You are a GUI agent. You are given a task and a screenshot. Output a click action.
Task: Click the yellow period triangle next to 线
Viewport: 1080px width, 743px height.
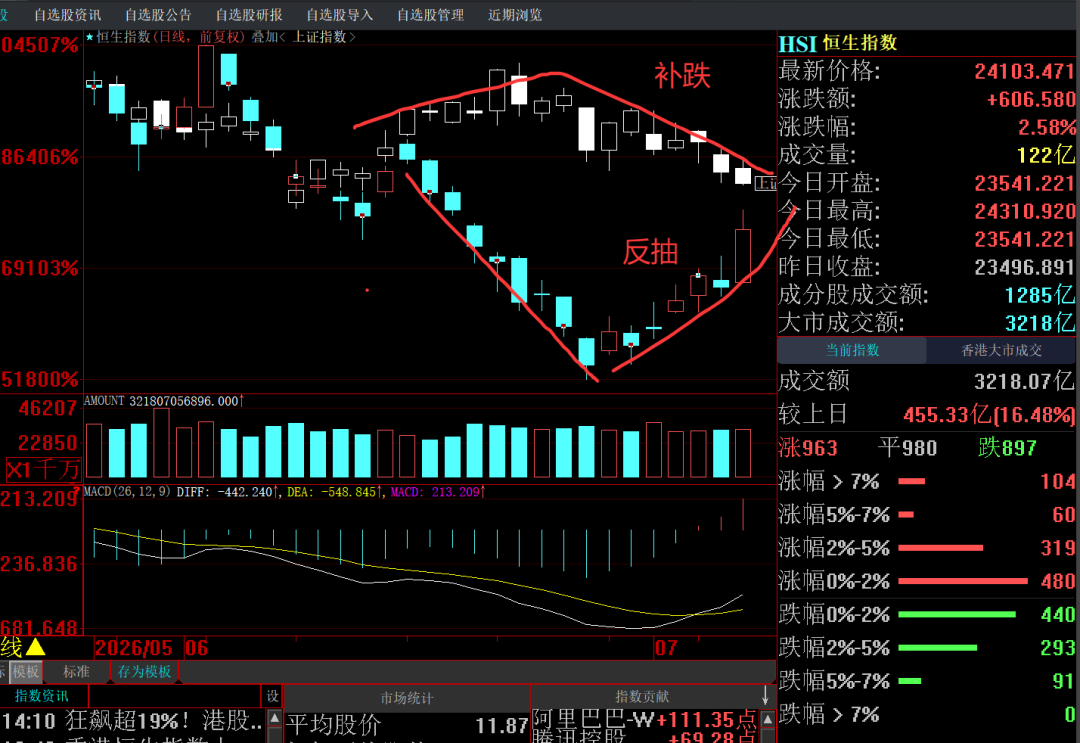click(x=35, y=647)
